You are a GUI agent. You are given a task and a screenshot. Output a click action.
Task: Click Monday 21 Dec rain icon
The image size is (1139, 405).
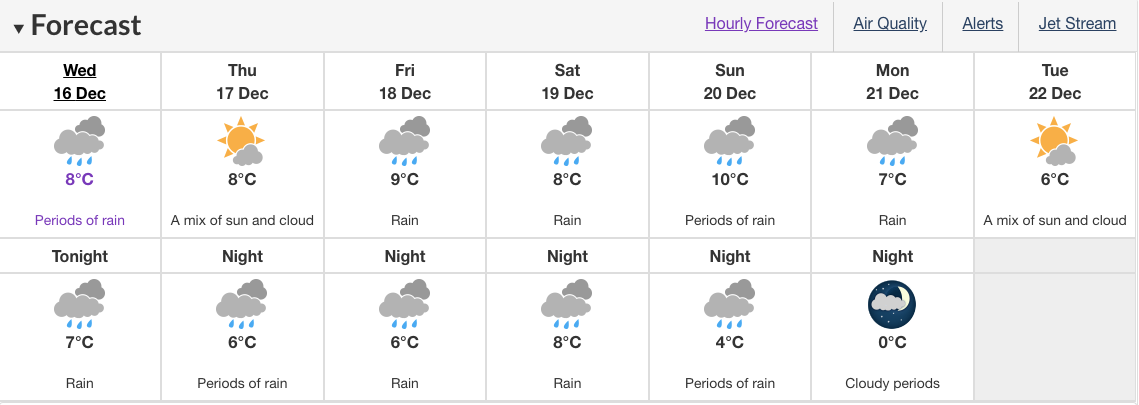pyautogui.click(x=893, y=141)
